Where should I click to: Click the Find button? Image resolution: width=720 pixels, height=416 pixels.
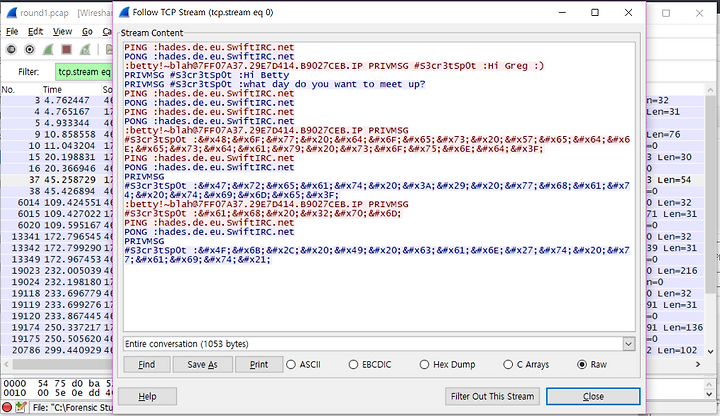[x=147, y=365]
